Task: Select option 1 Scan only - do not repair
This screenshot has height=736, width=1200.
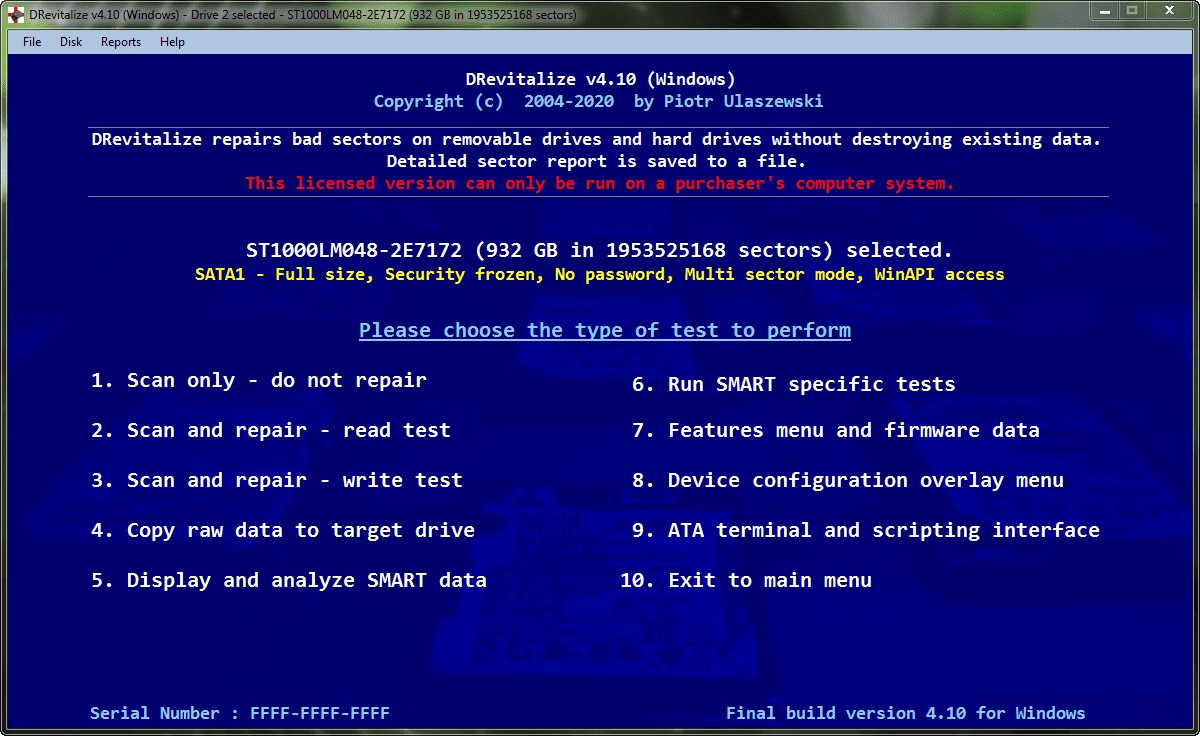Action: [x=259, y=381]
